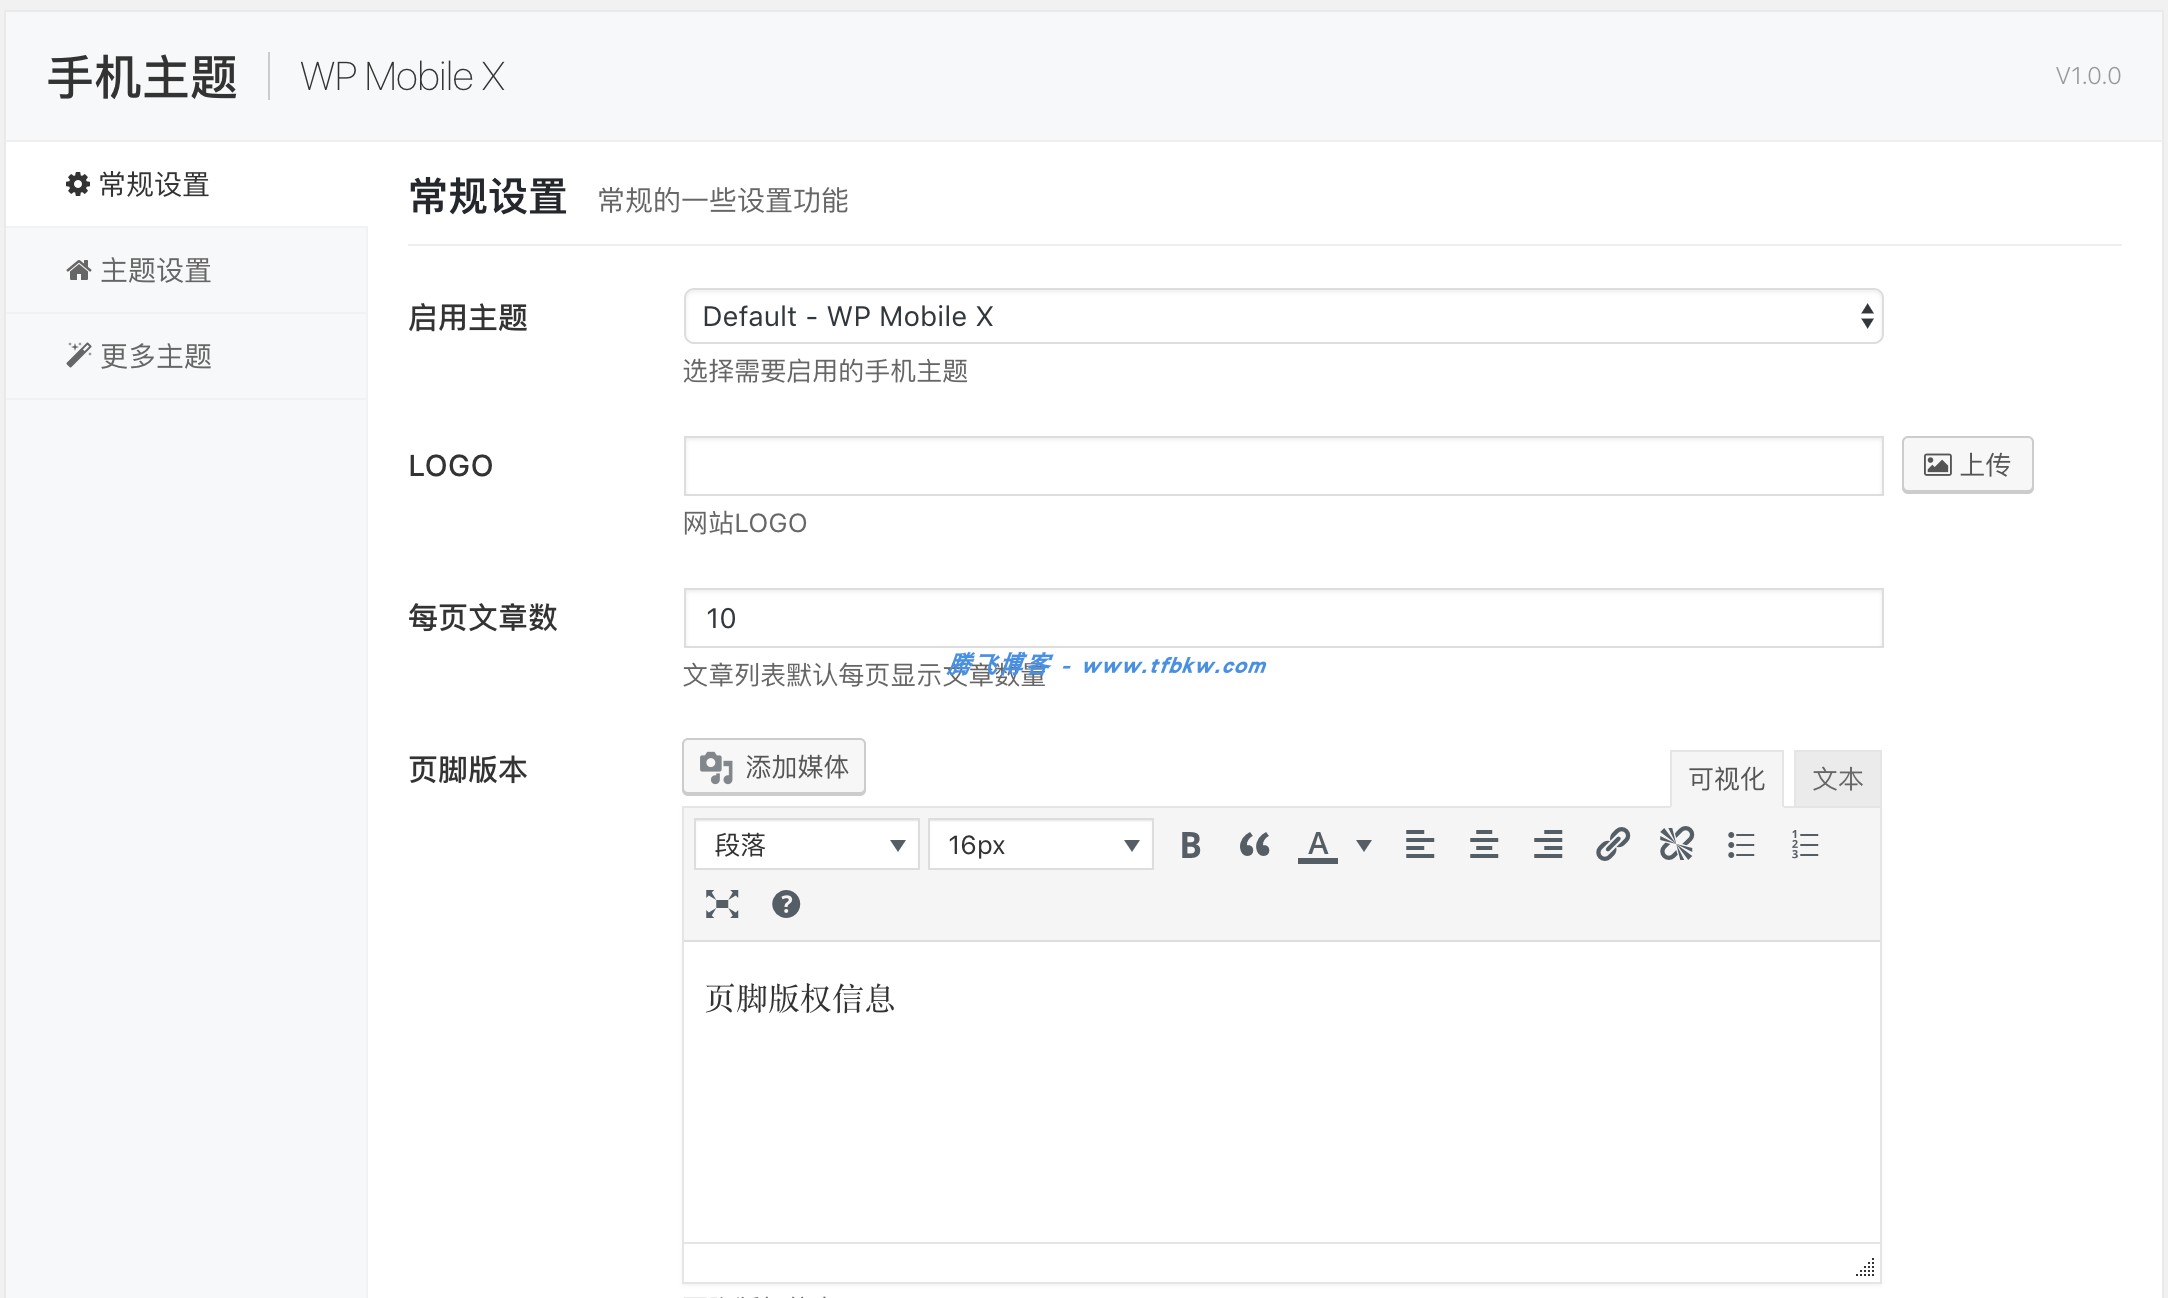2168x1298 pixels.
Task: Insert link using chain icon
Action: (x=1612, y=845)
